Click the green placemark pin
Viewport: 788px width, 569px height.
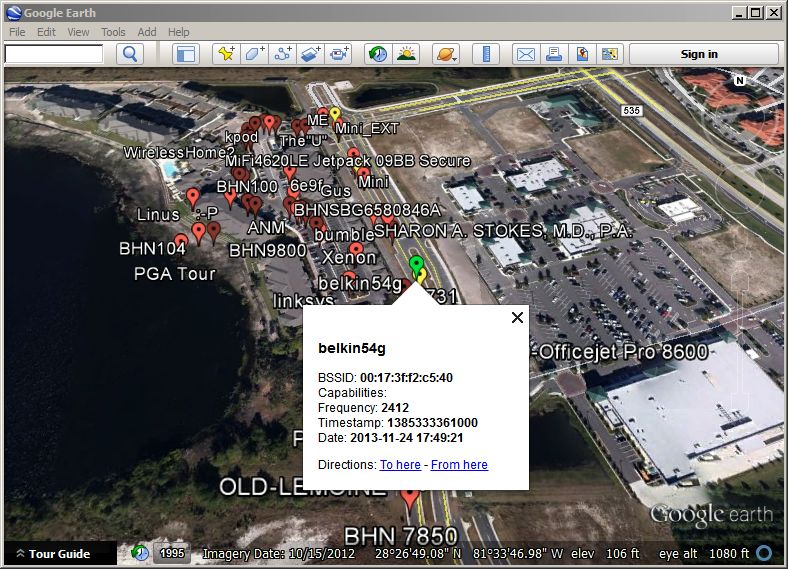click(x=416, y=265)
